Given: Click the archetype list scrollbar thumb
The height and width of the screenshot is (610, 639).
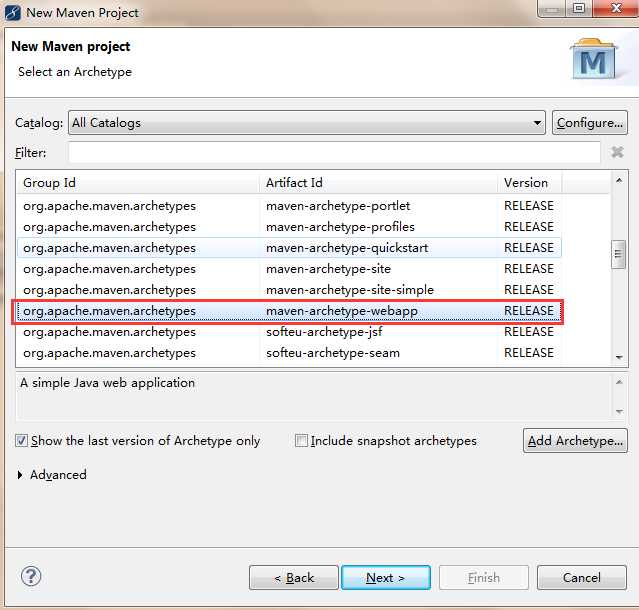Looking at the screenshot, I should [618, 254].
